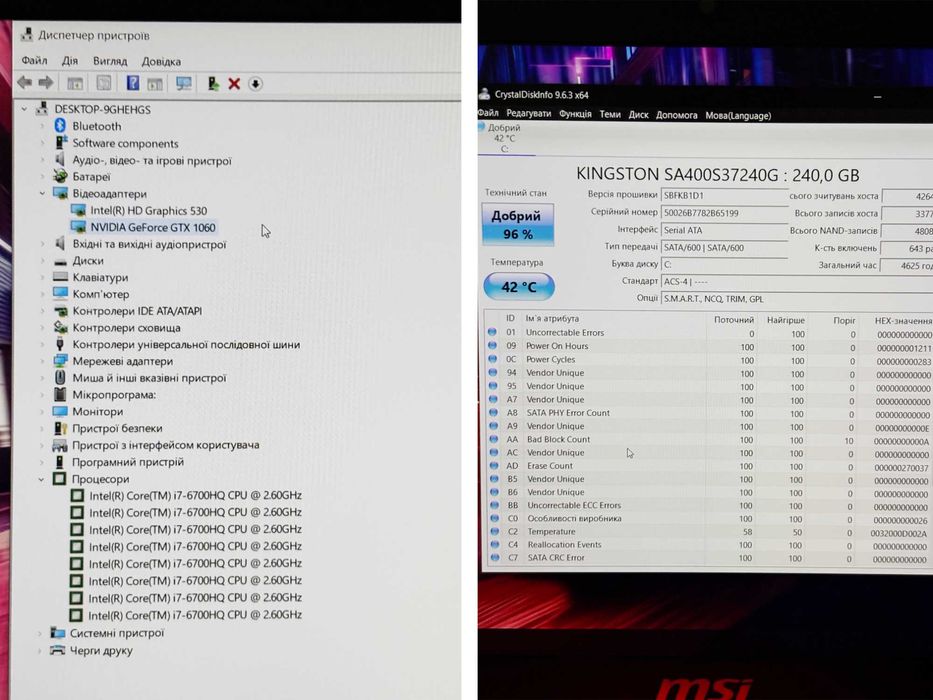The width and height of the screenshot is (933, 700).
Task: Open the Файл menu in Device Manager
Action: pyautogui.click(x=34, y=61)
